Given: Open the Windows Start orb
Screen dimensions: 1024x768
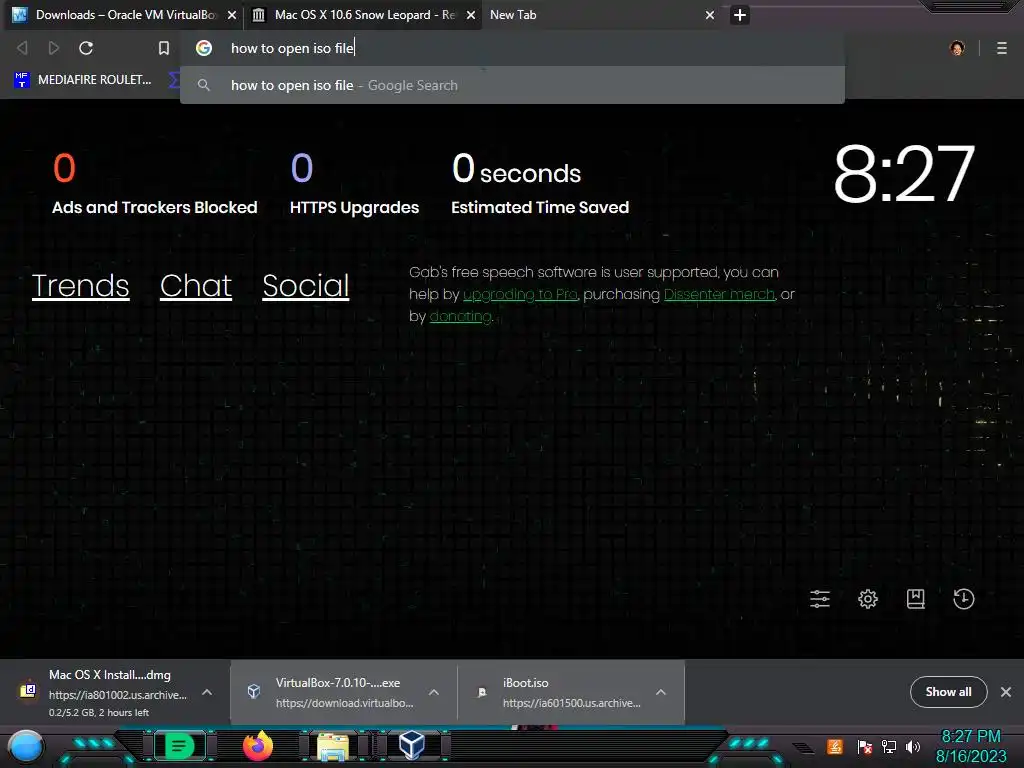Looking at the screenshot, I should [x=26, y=747].
